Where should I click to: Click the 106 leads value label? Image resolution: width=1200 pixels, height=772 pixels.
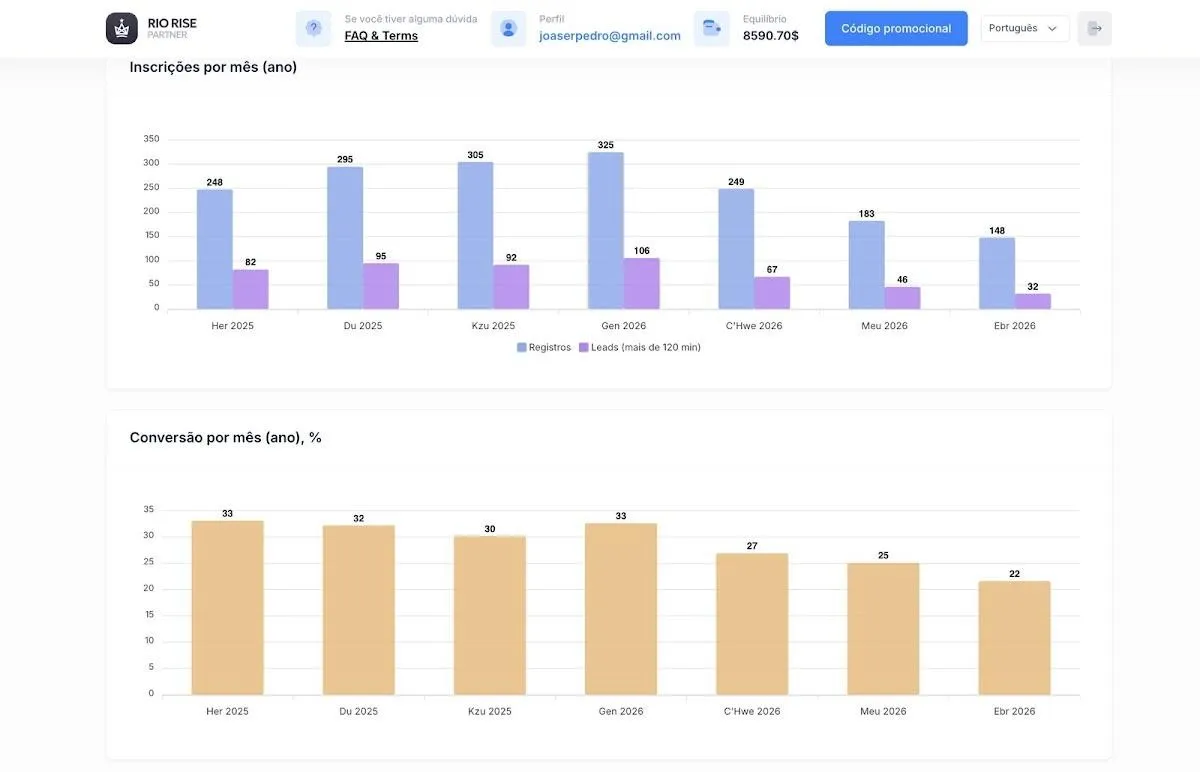click(642, 251)
